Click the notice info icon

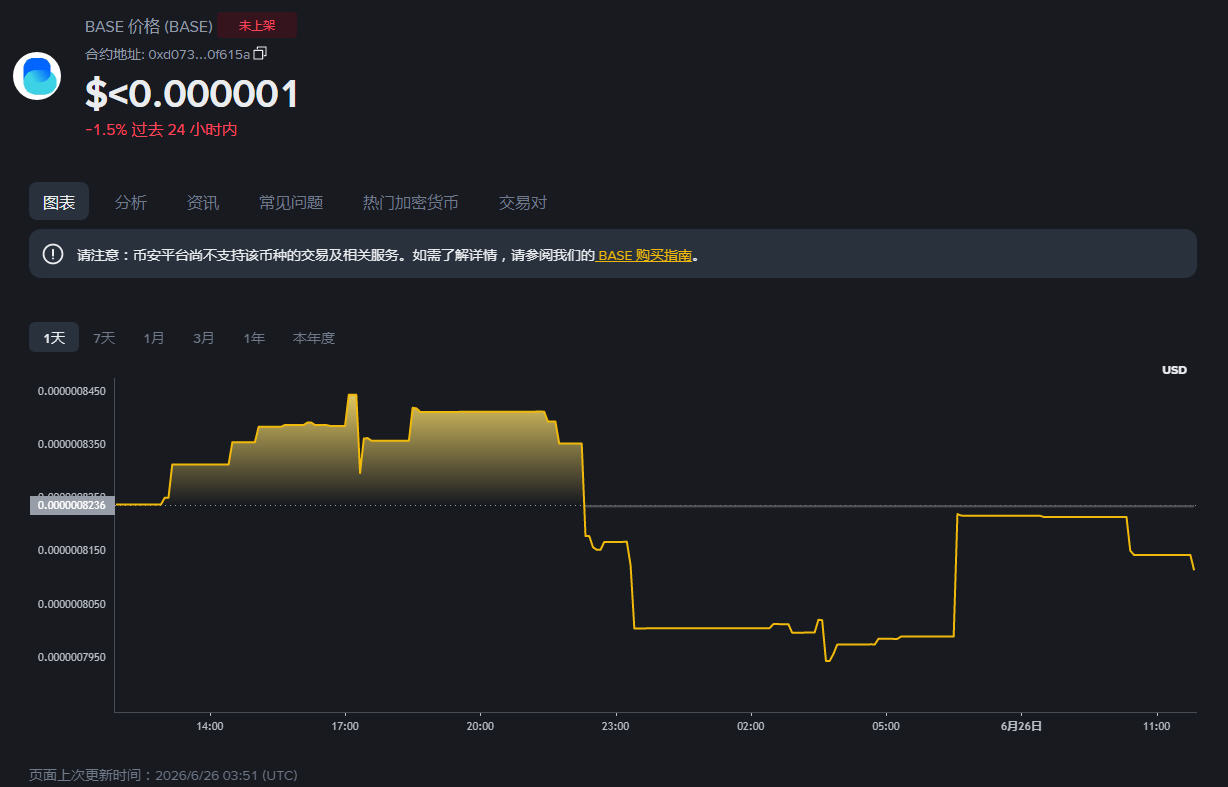click(x=53, y=254)
